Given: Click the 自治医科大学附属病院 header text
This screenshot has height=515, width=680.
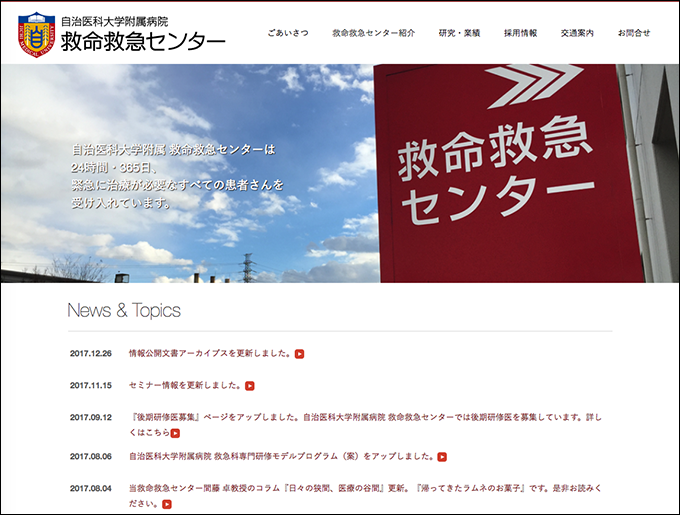Looking at the screenshot, I should (x=114, y=21).
